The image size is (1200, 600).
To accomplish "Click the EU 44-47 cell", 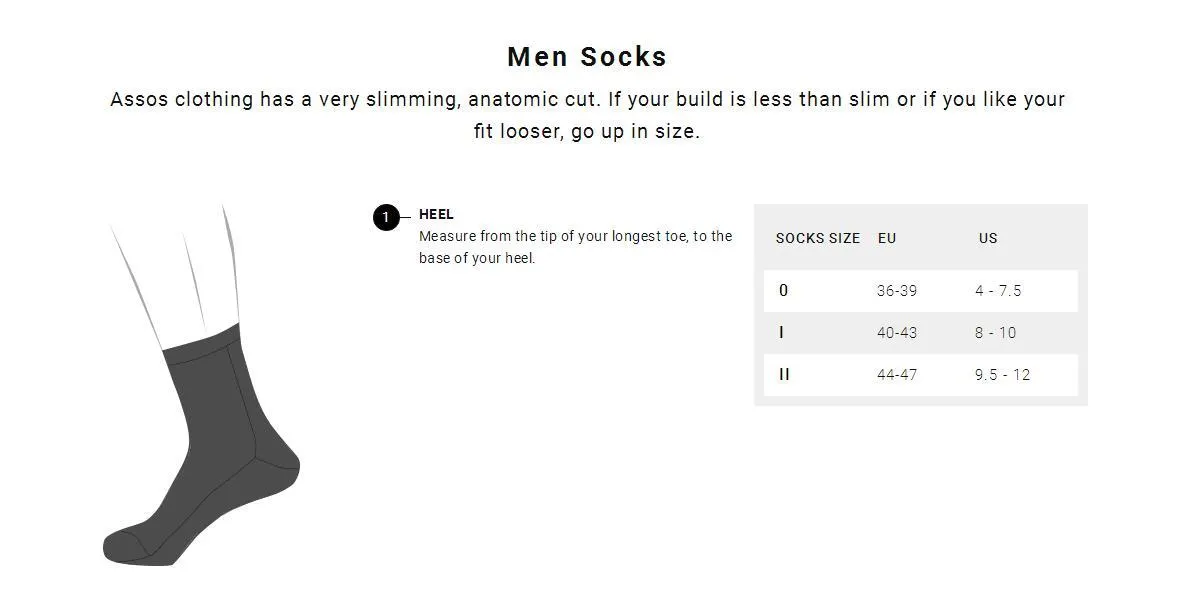I will (x=897, y=375).
